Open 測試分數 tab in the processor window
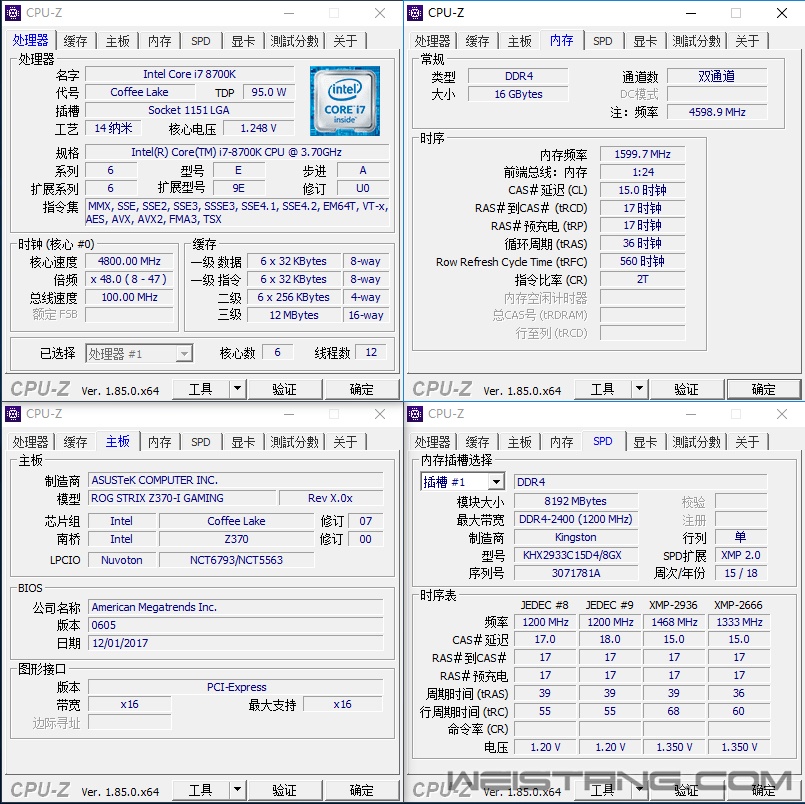805x804 pixels. (295, 41)
